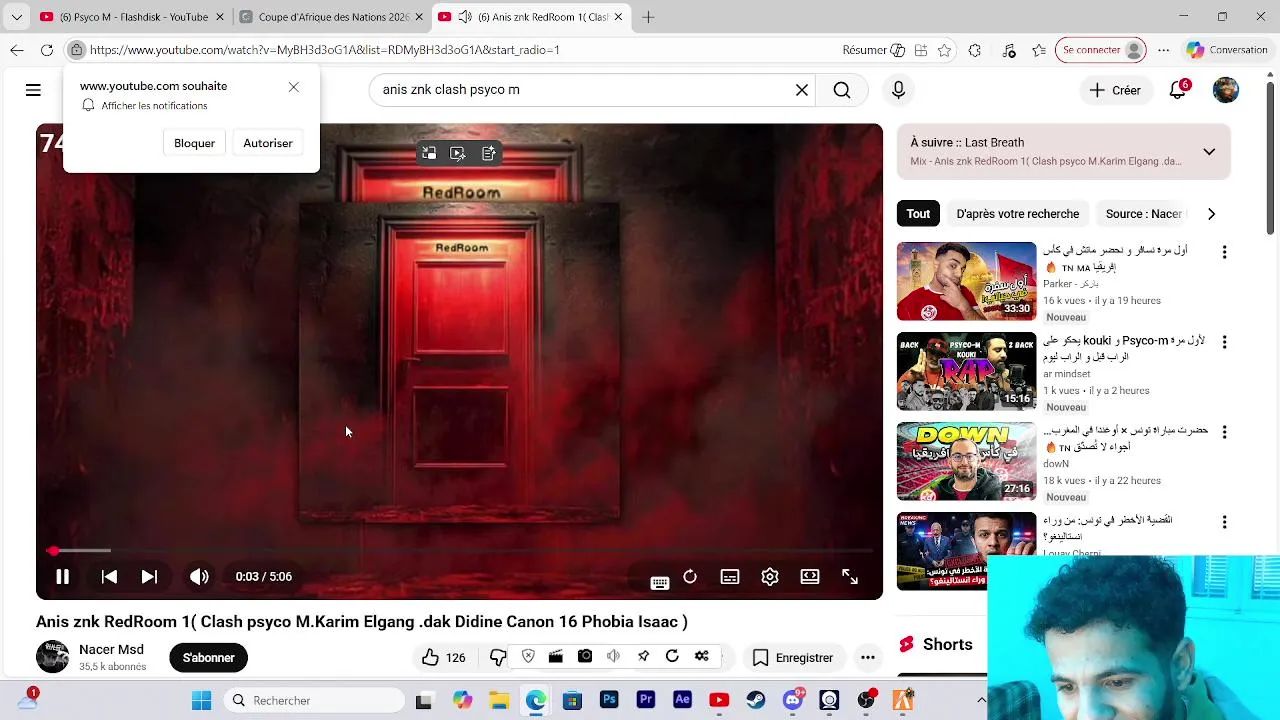Open the Parker 33:30 video thumbnail
This screenshot has width=1280, height=720.
(966, 281)
